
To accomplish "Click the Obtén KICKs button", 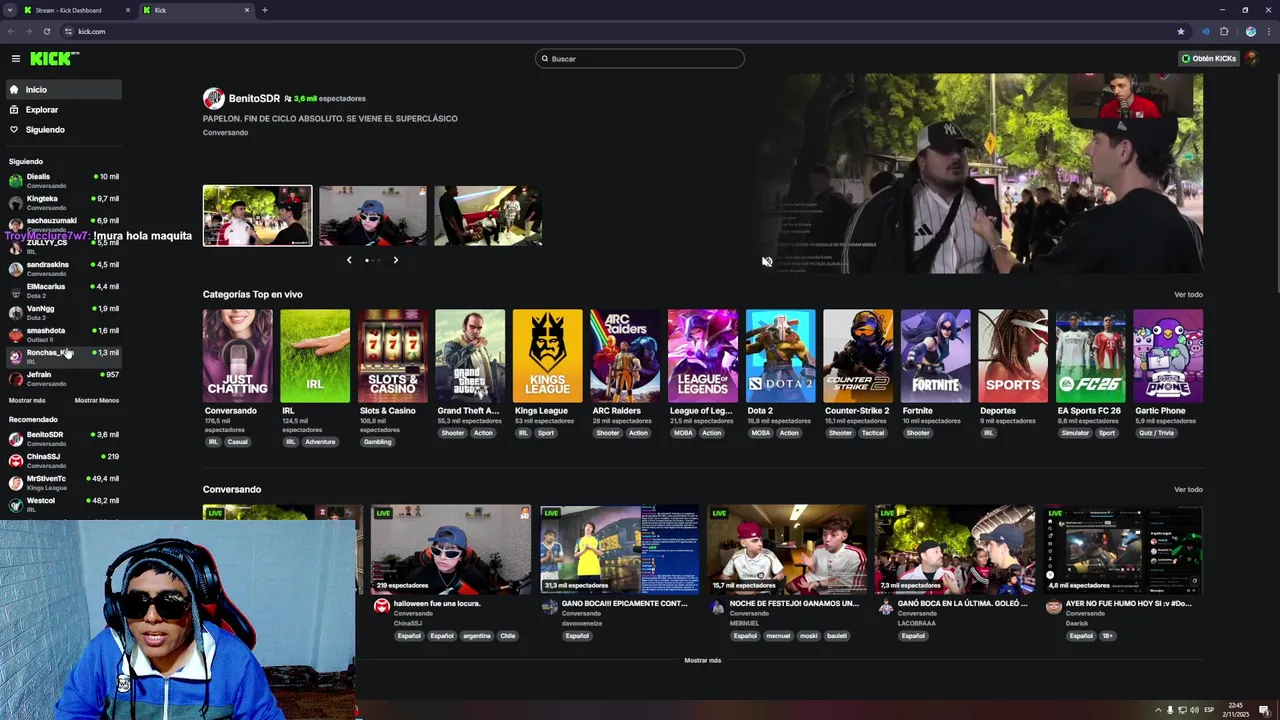I will coord(1208,58).
